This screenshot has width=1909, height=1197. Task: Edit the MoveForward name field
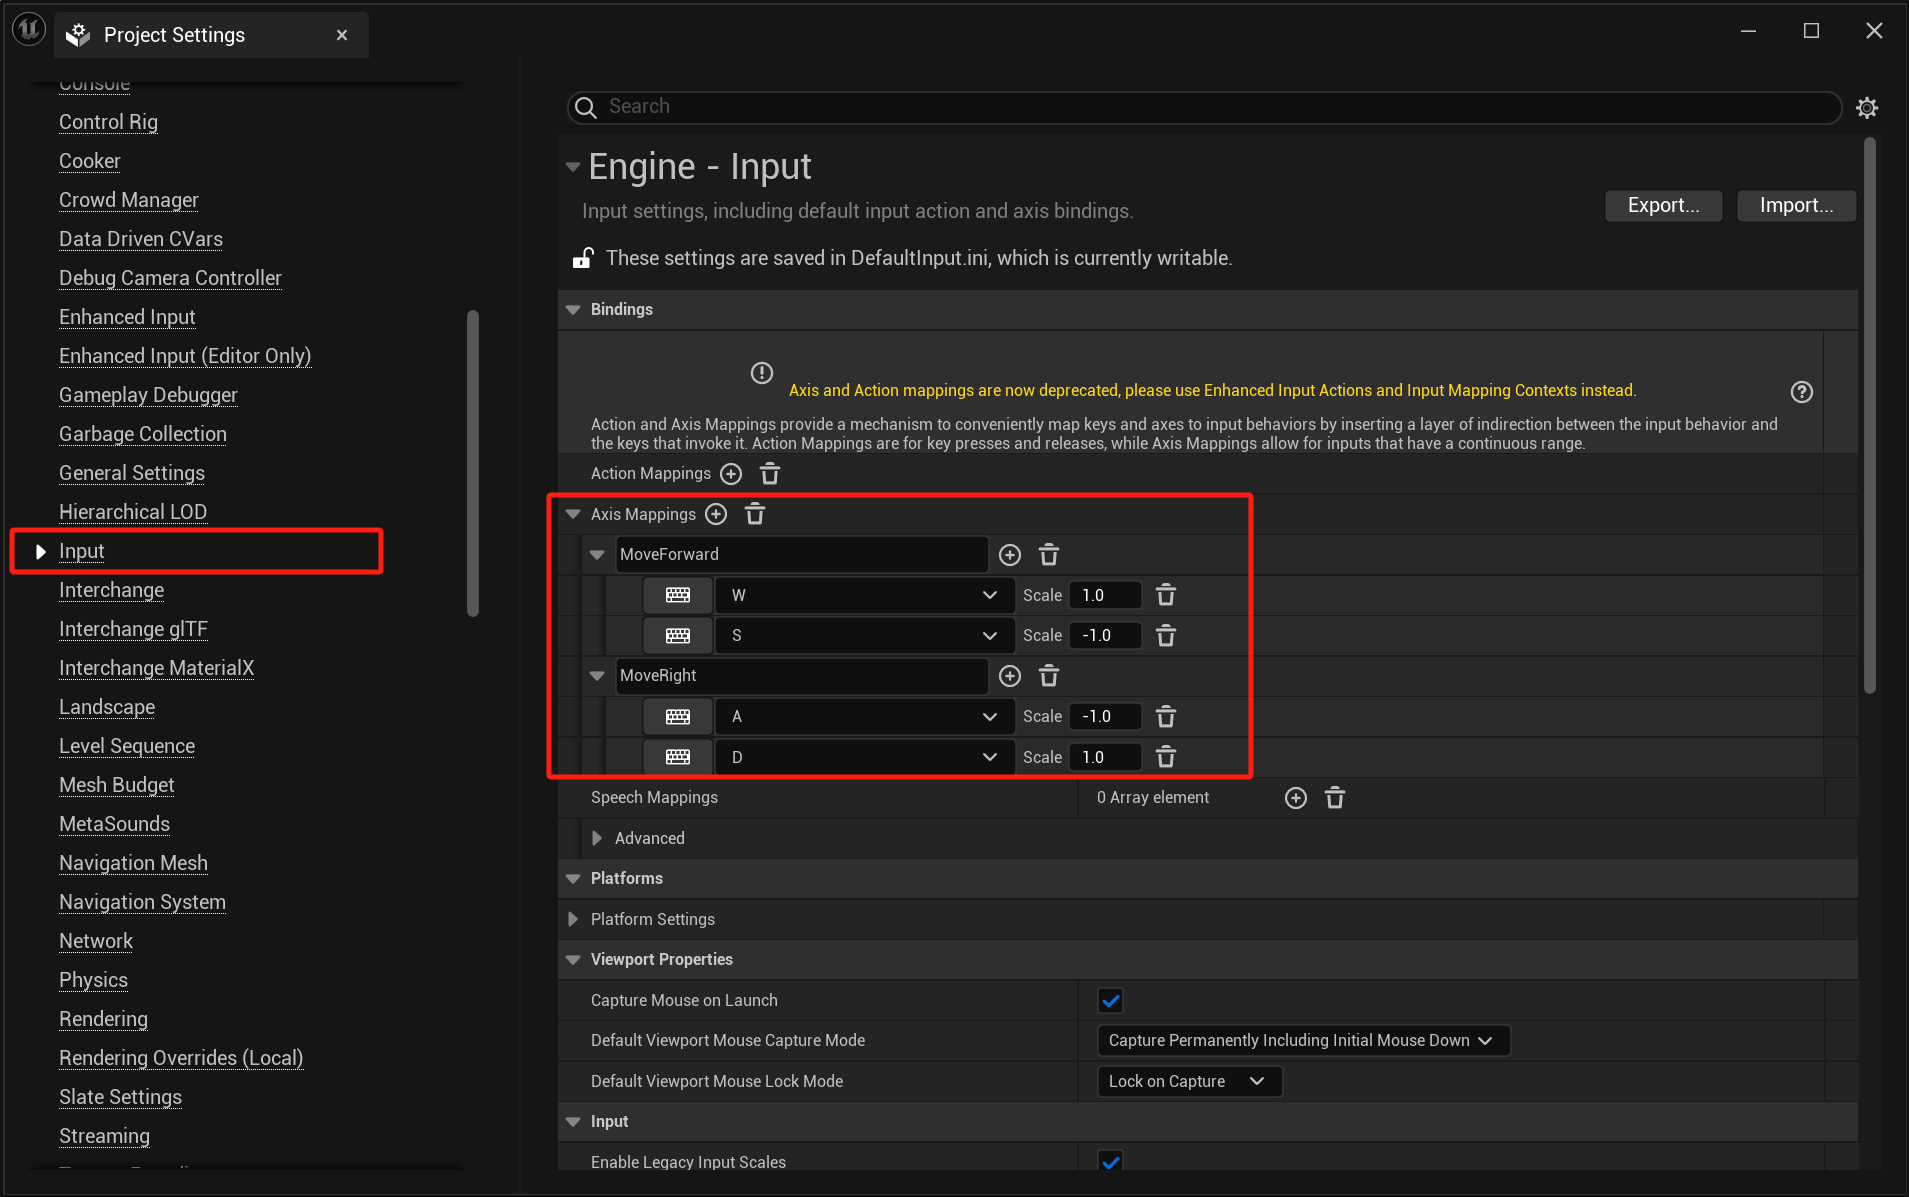[801, 555]
